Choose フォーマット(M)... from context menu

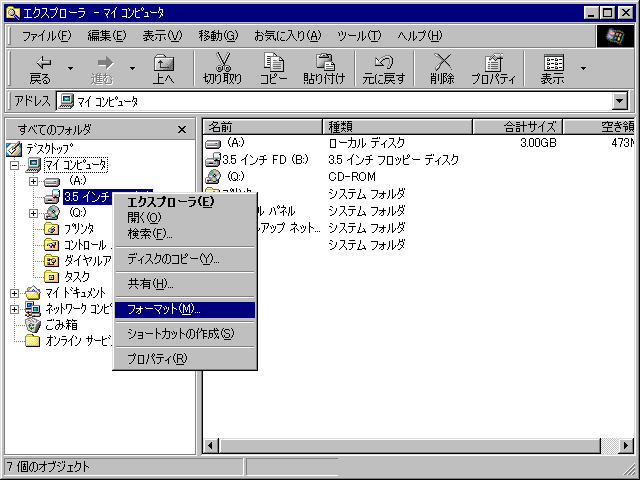tap(185, 309)
